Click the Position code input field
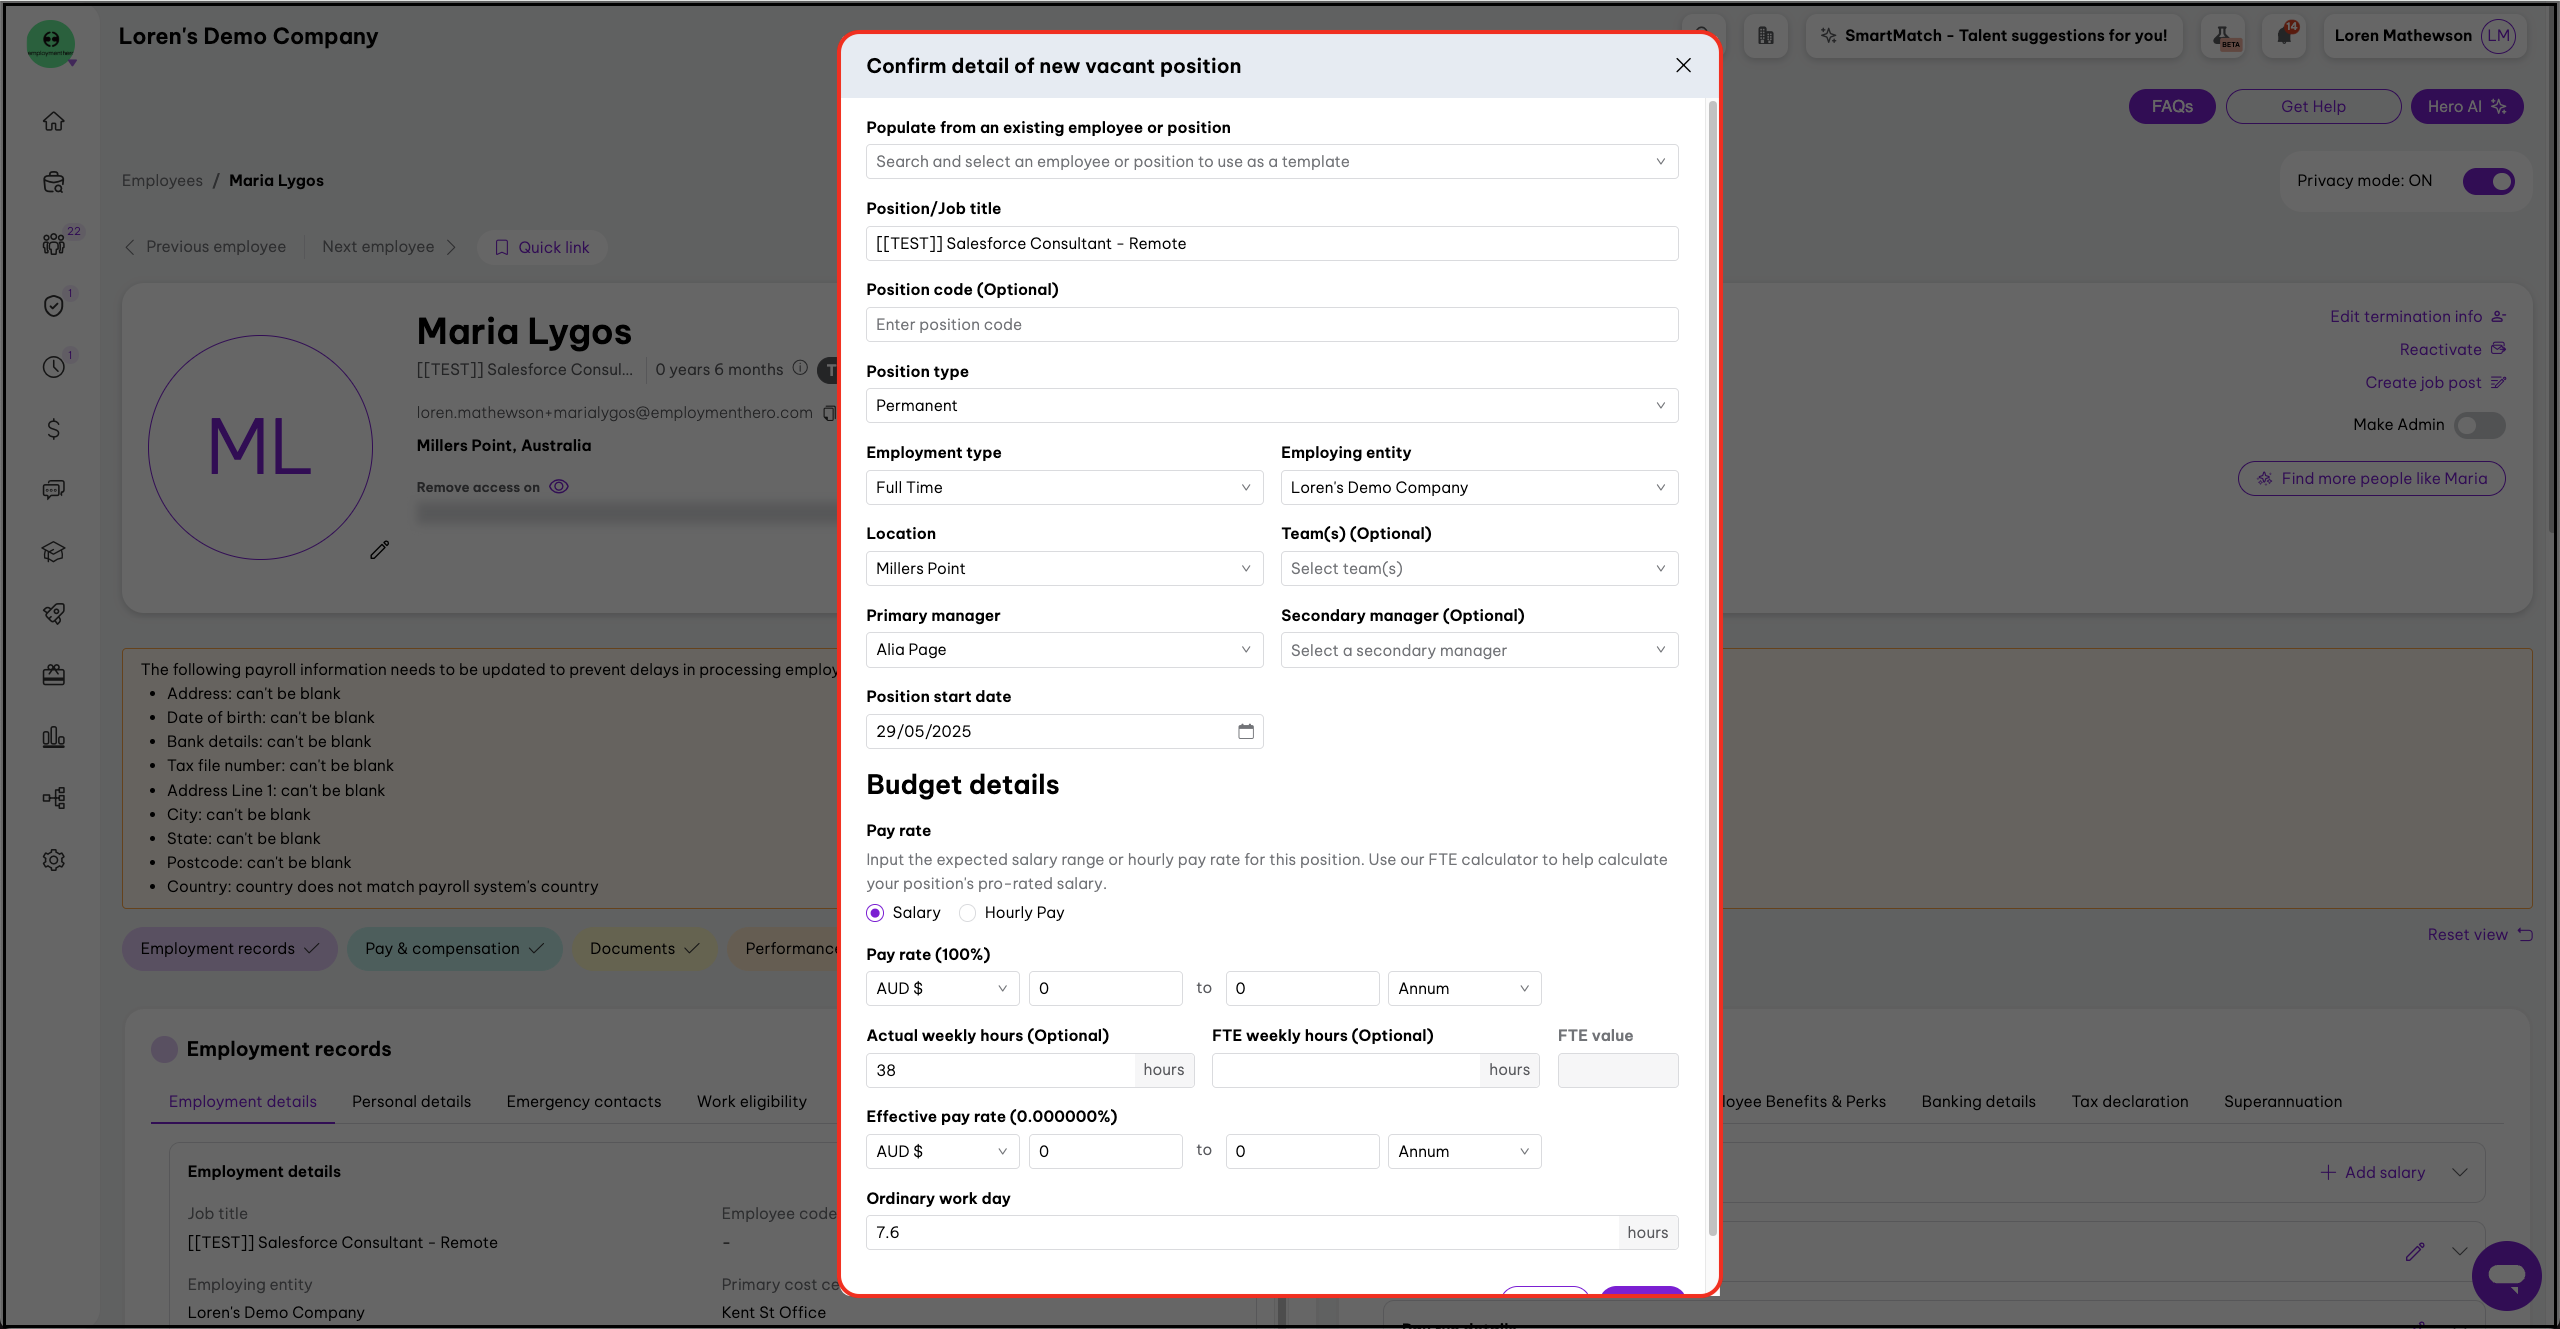The height and width of the screenshot is (1329, 2560). pyautogui.click(x=1271, y=325)
